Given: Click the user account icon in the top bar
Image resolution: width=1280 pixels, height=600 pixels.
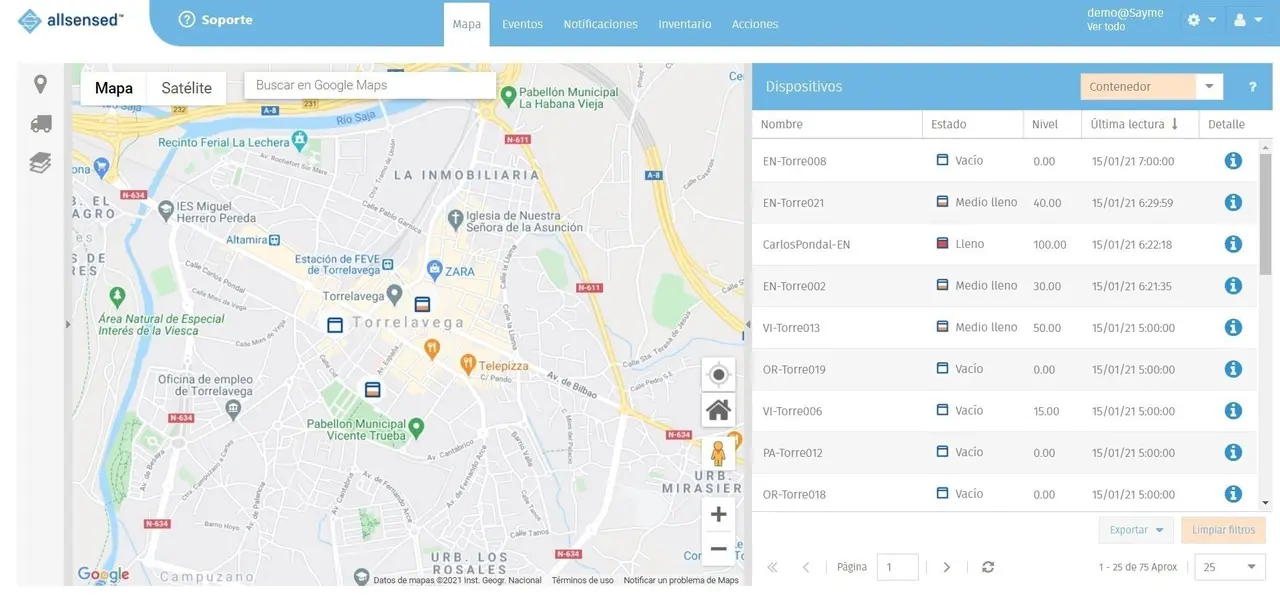Looking at the screenshot, I should point(1240,18).
